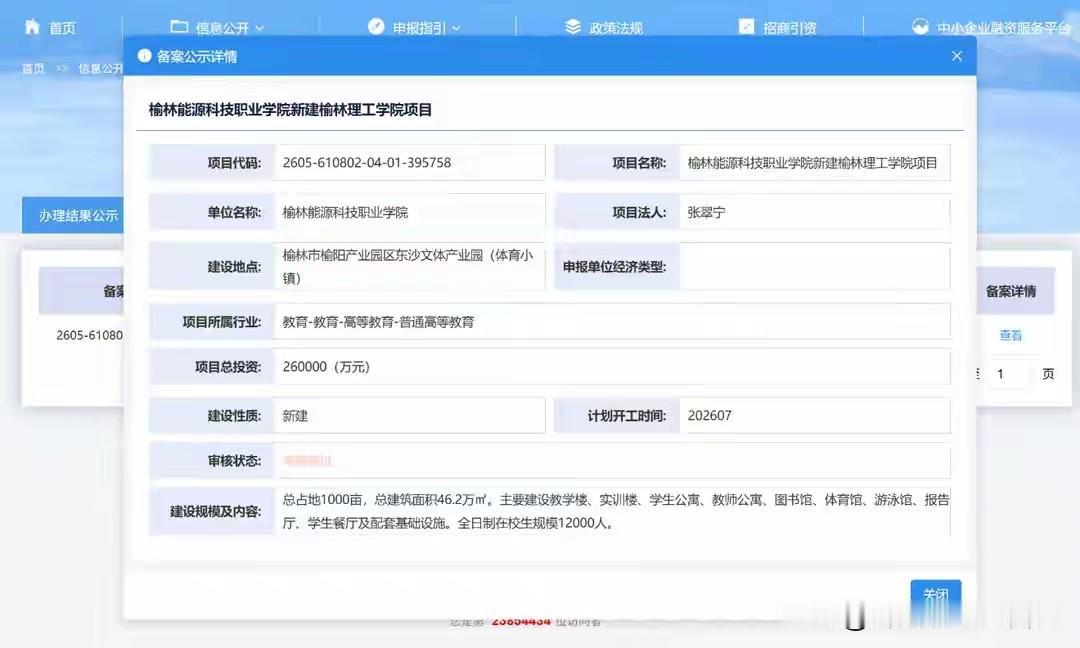
Task: Expand the 申报指引 dropdown arrow
Action: (456, 28)
